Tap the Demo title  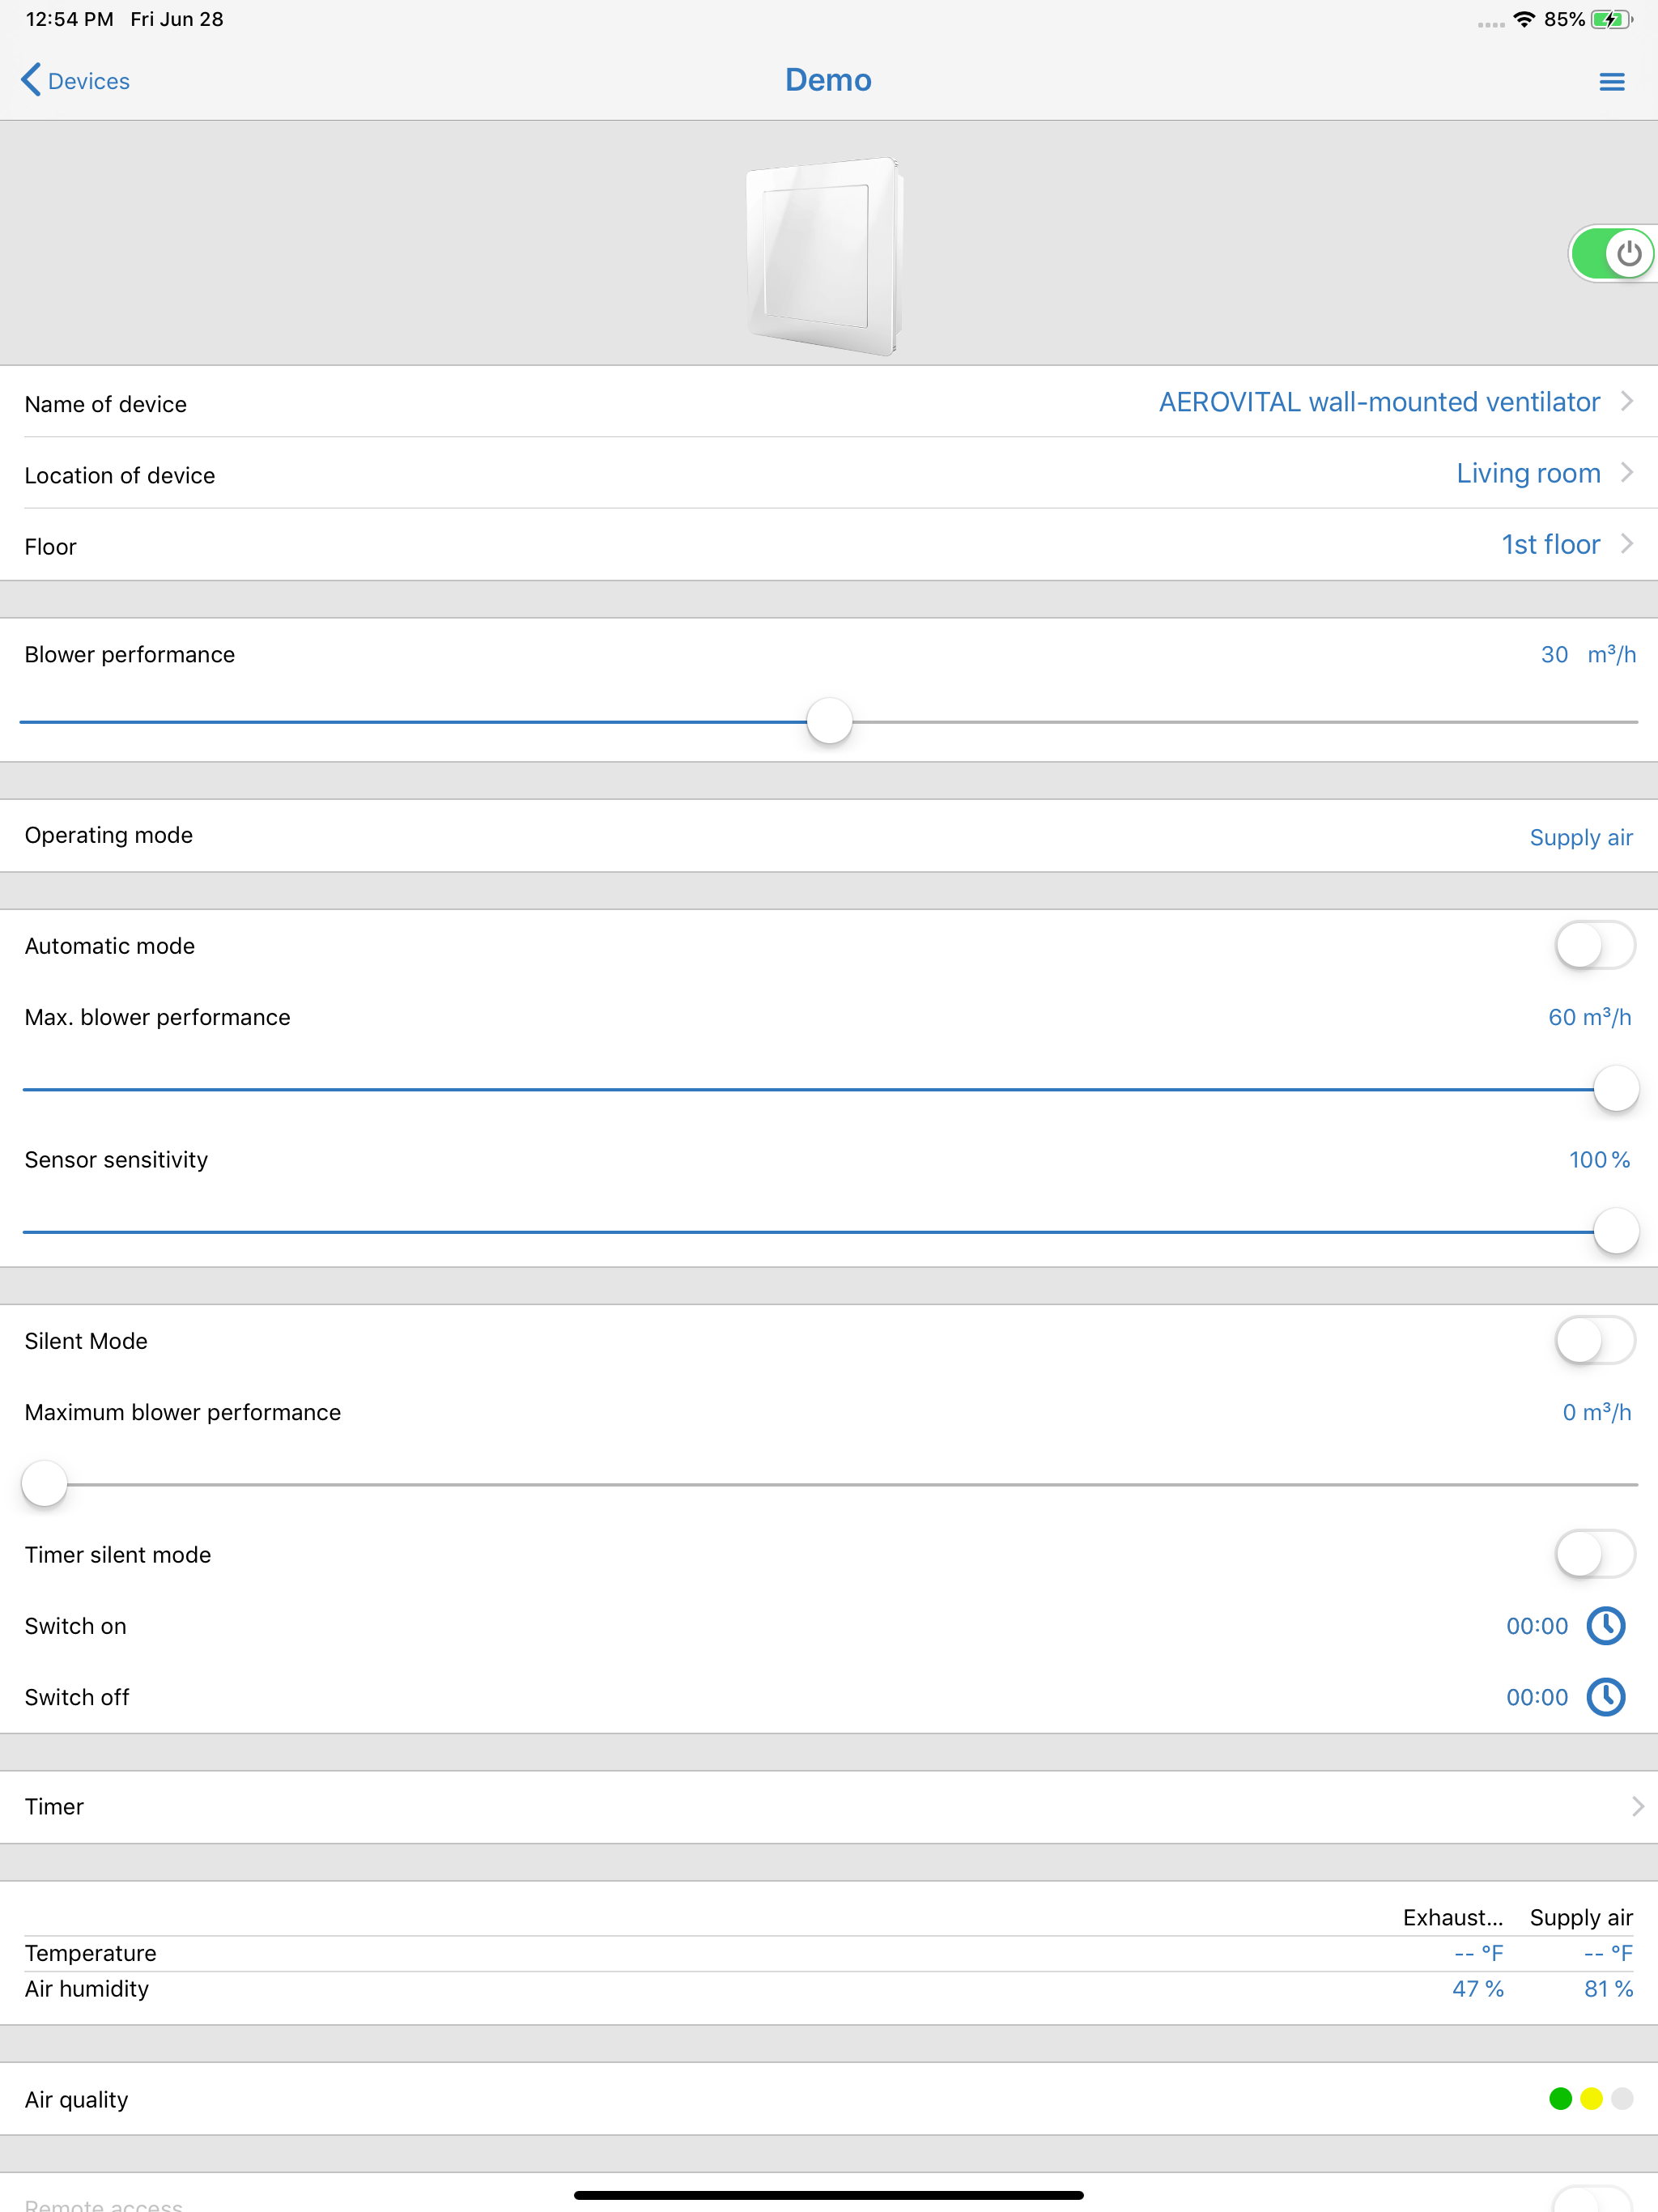[828, 80]
